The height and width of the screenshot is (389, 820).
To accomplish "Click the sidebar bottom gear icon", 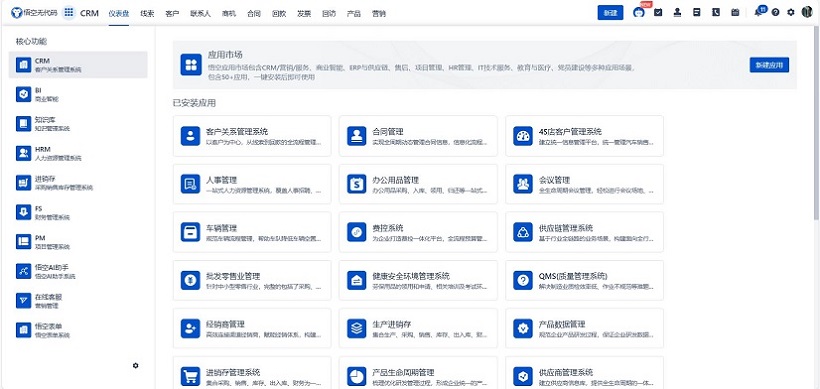I will tap(135, 366).
